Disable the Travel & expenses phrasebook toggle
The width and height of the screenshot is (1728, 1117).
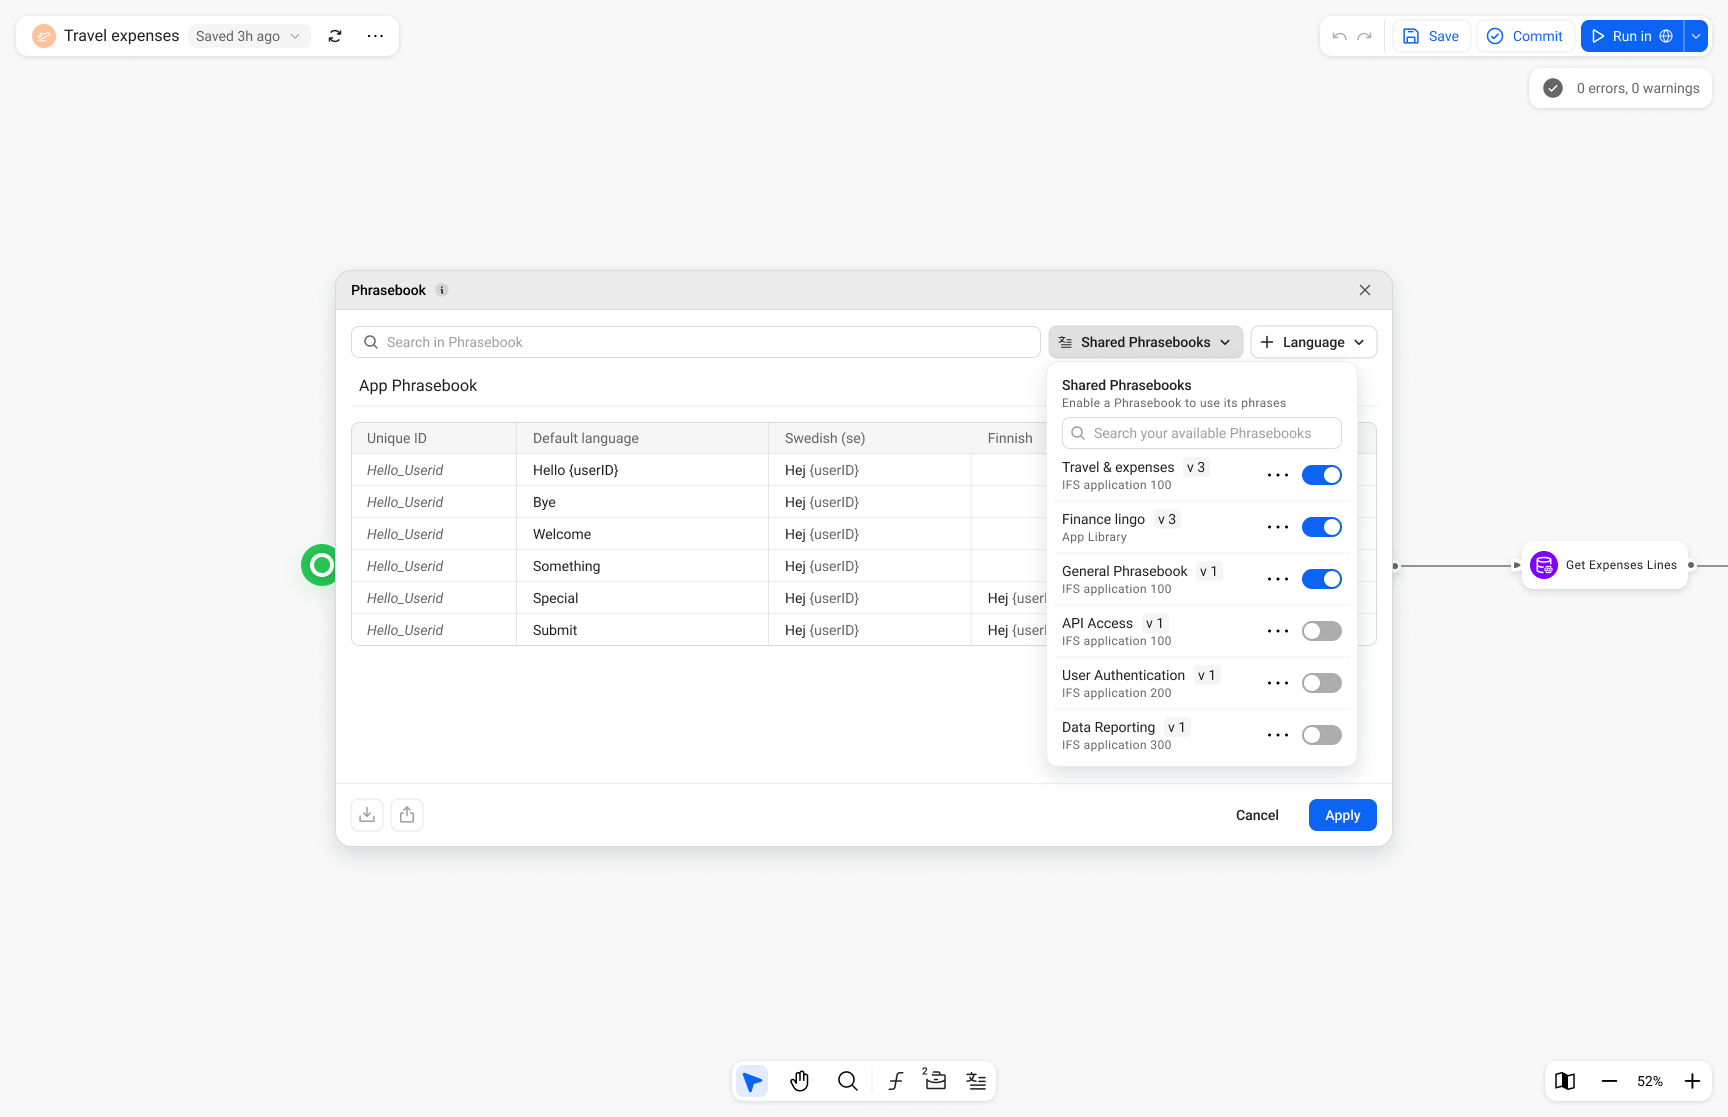(1321, 475)
